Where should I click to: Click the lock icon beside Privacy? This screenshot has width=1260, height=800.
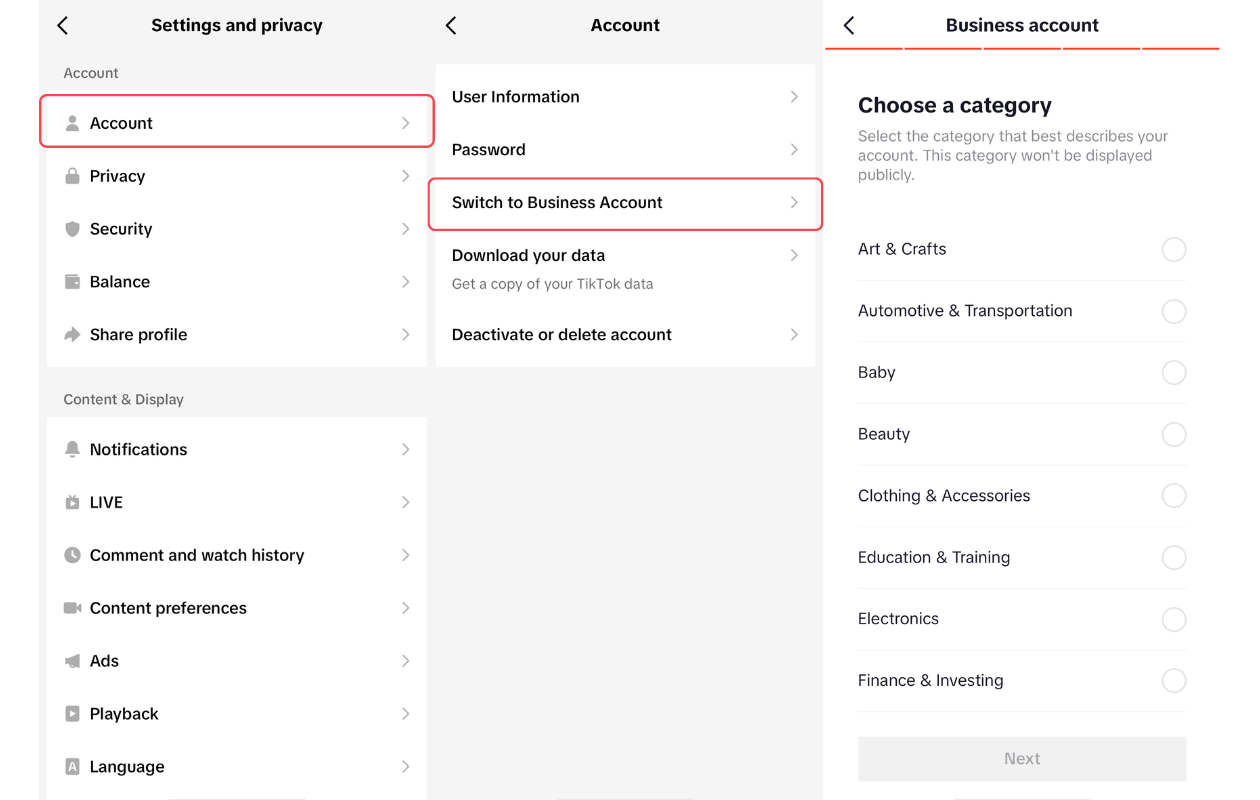pos(72,176)
